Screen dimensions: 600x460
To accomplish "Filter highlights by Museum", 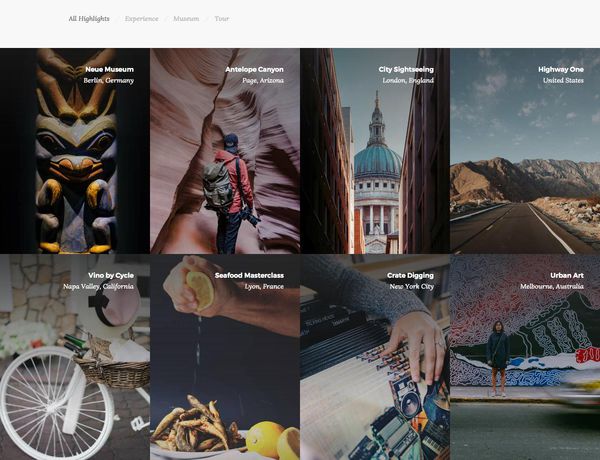I will point(186,18).
